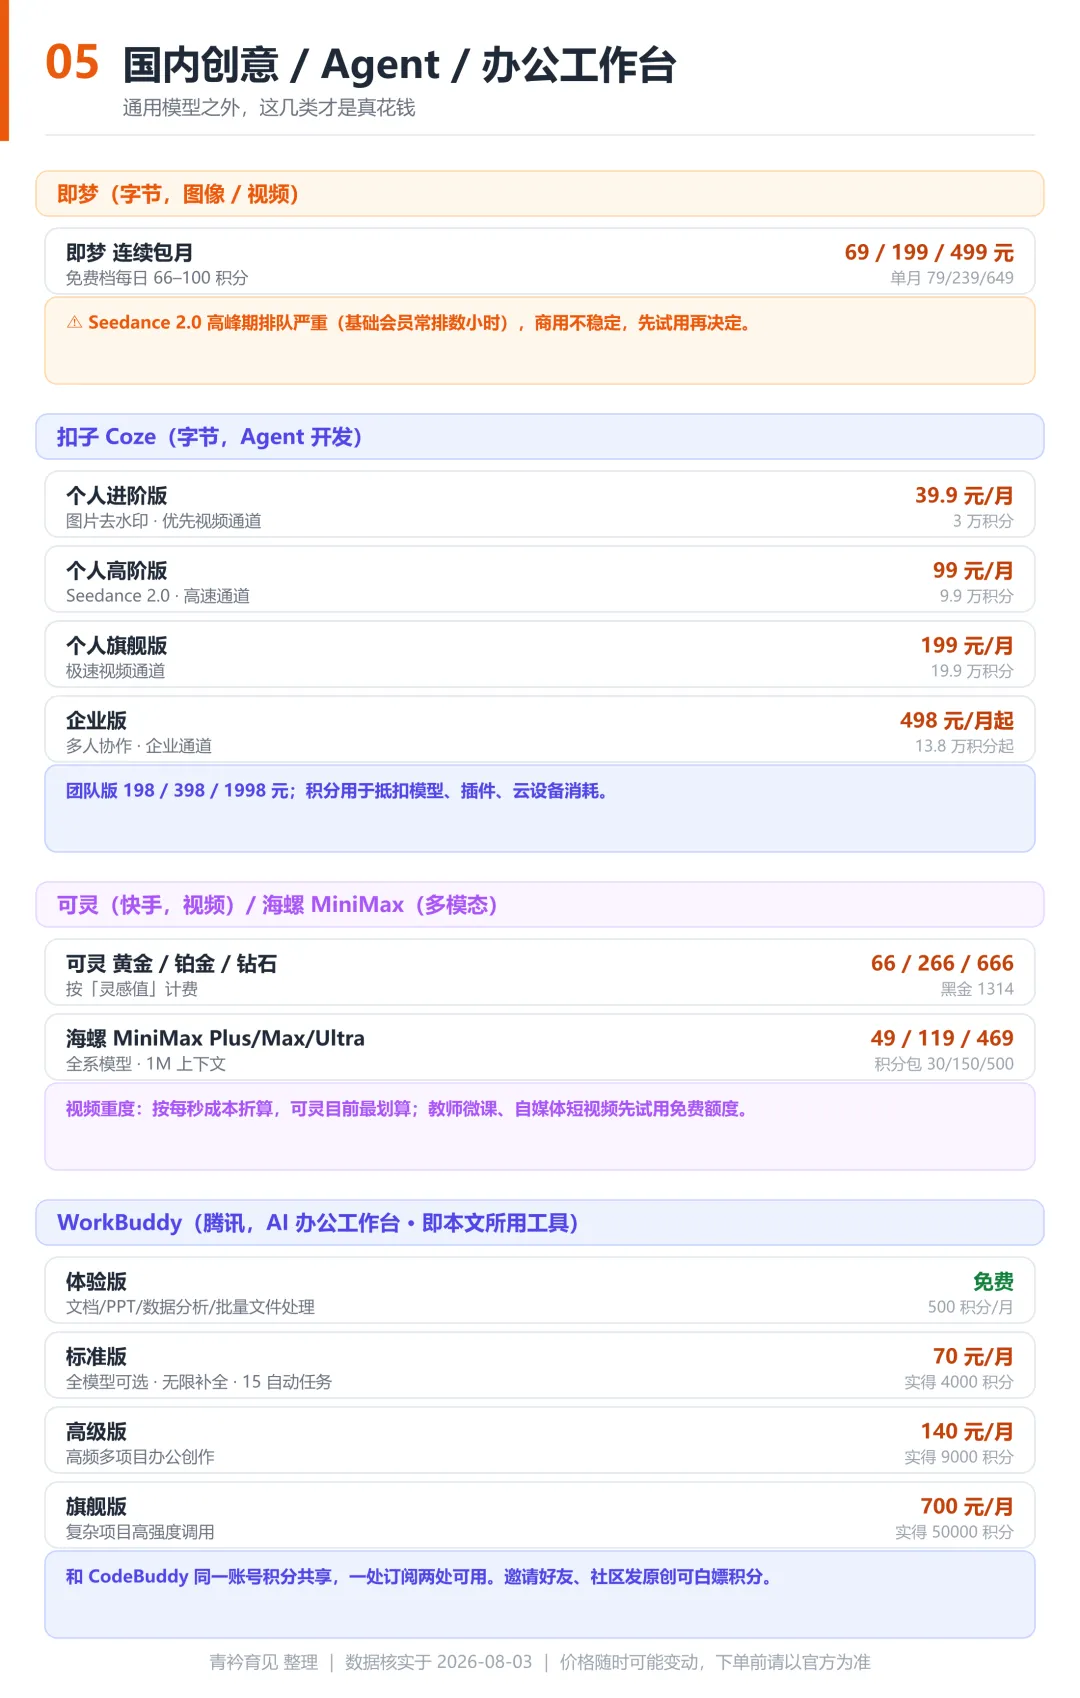This screenshot has height=1698, width=1080.
Task: Click the 企业版 plan name
Action: [96, 721]
